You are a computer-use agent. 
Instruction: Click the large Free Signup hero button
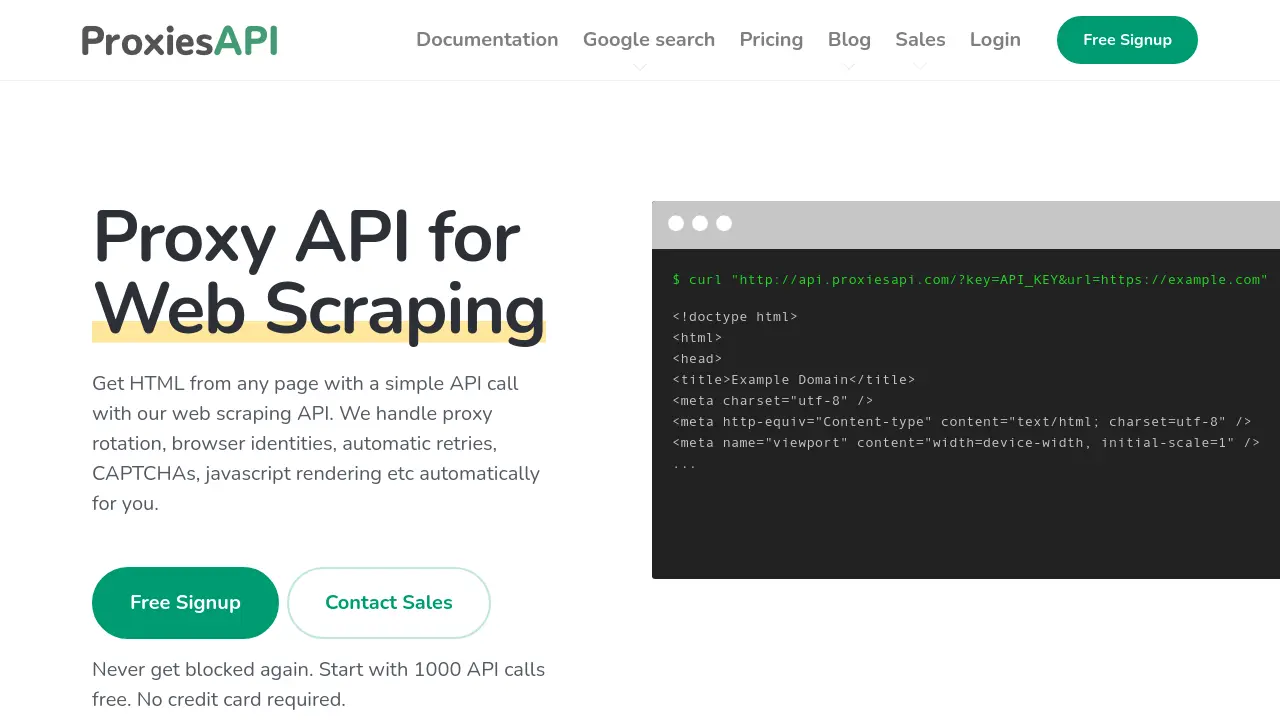pos(185,603)
